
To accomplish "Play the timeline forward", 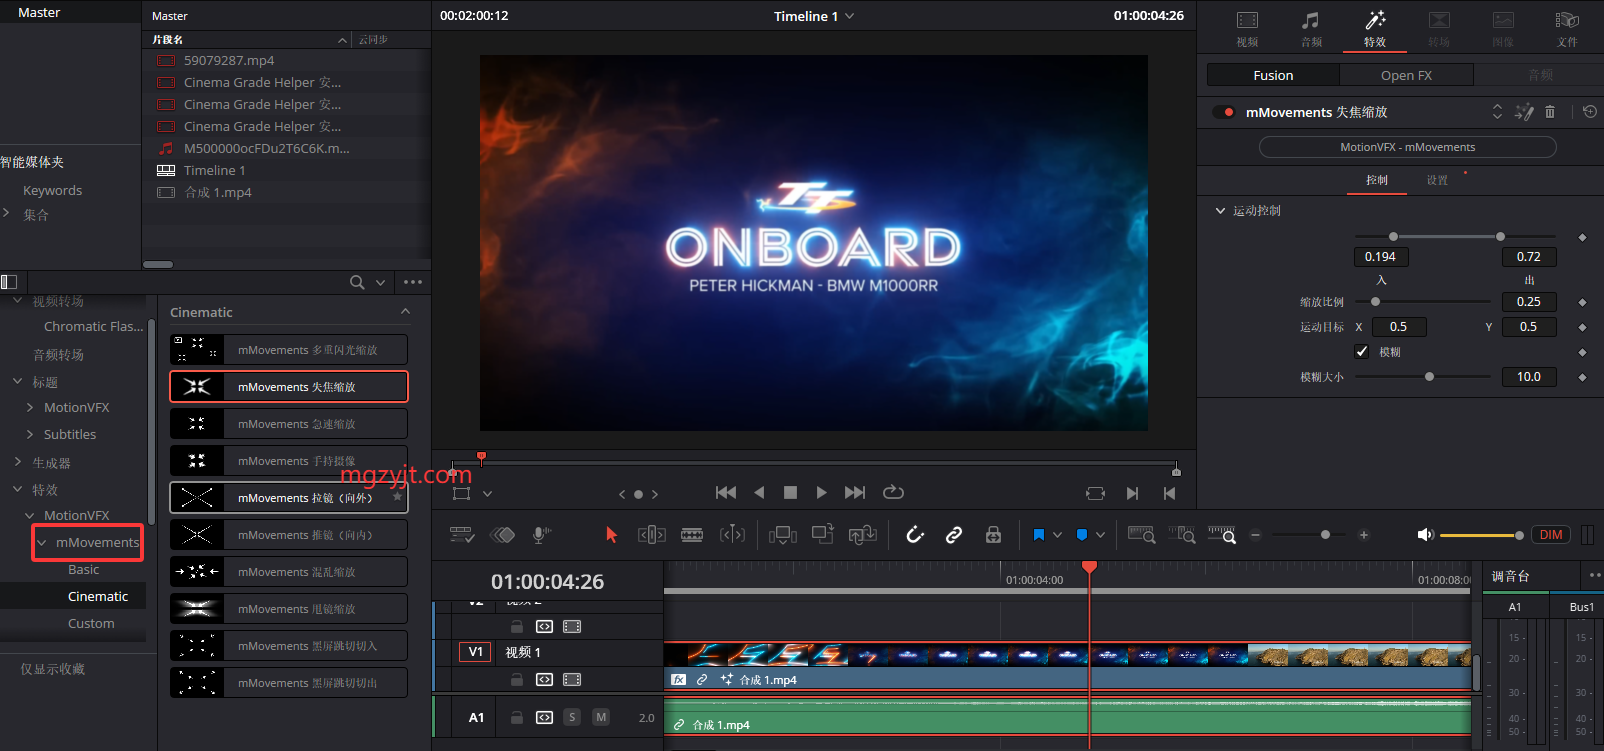I will click(x=821, y=493).
